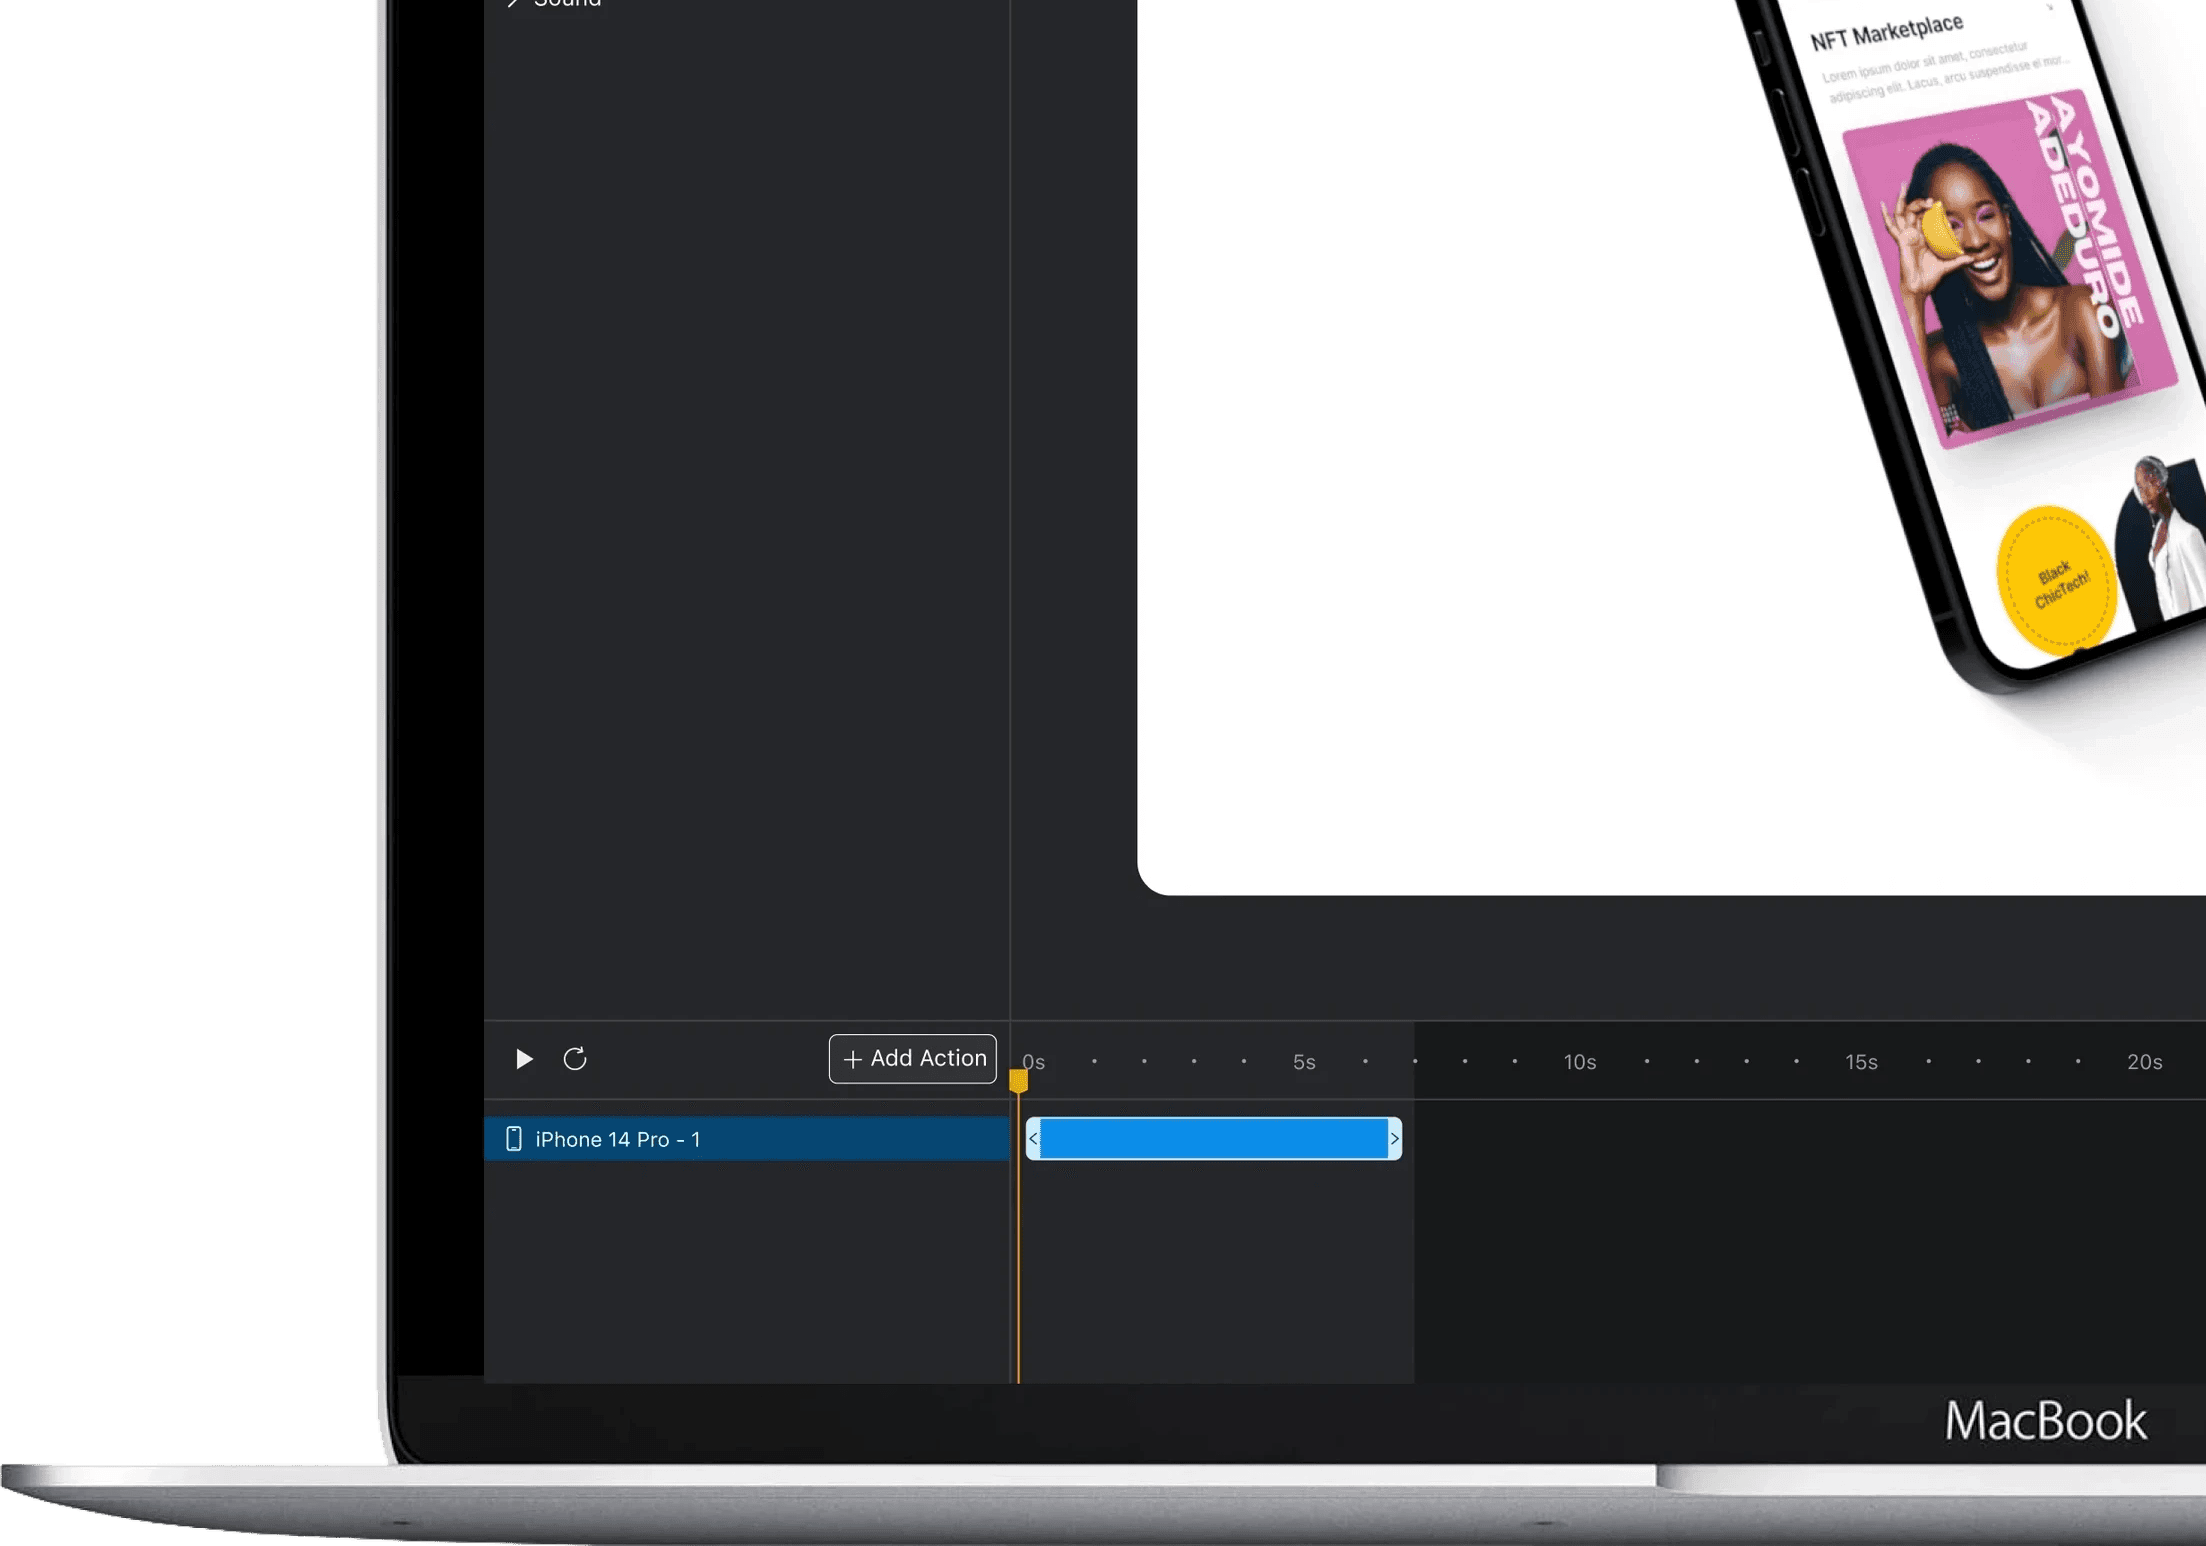Select the blue animation clip in the timeline

point(1213,1139)
